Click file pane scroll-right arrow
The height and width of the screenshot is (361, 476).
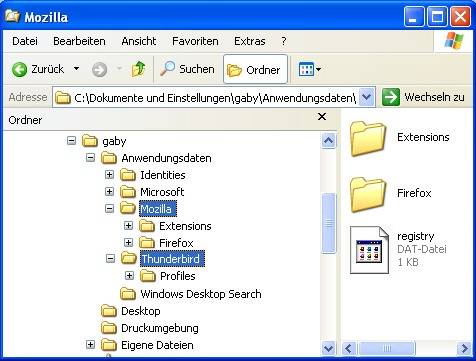click(x=464, y=349)
